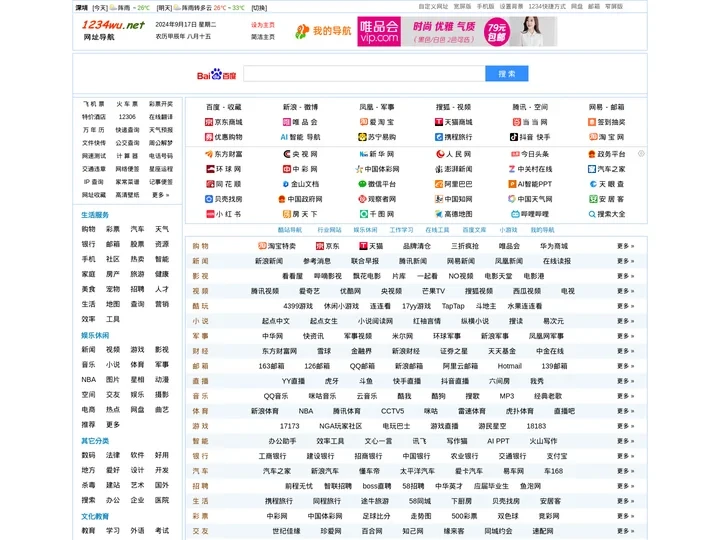The image size is (720, 540).
Task: Click the 人民网 icon
Action: 440,154
